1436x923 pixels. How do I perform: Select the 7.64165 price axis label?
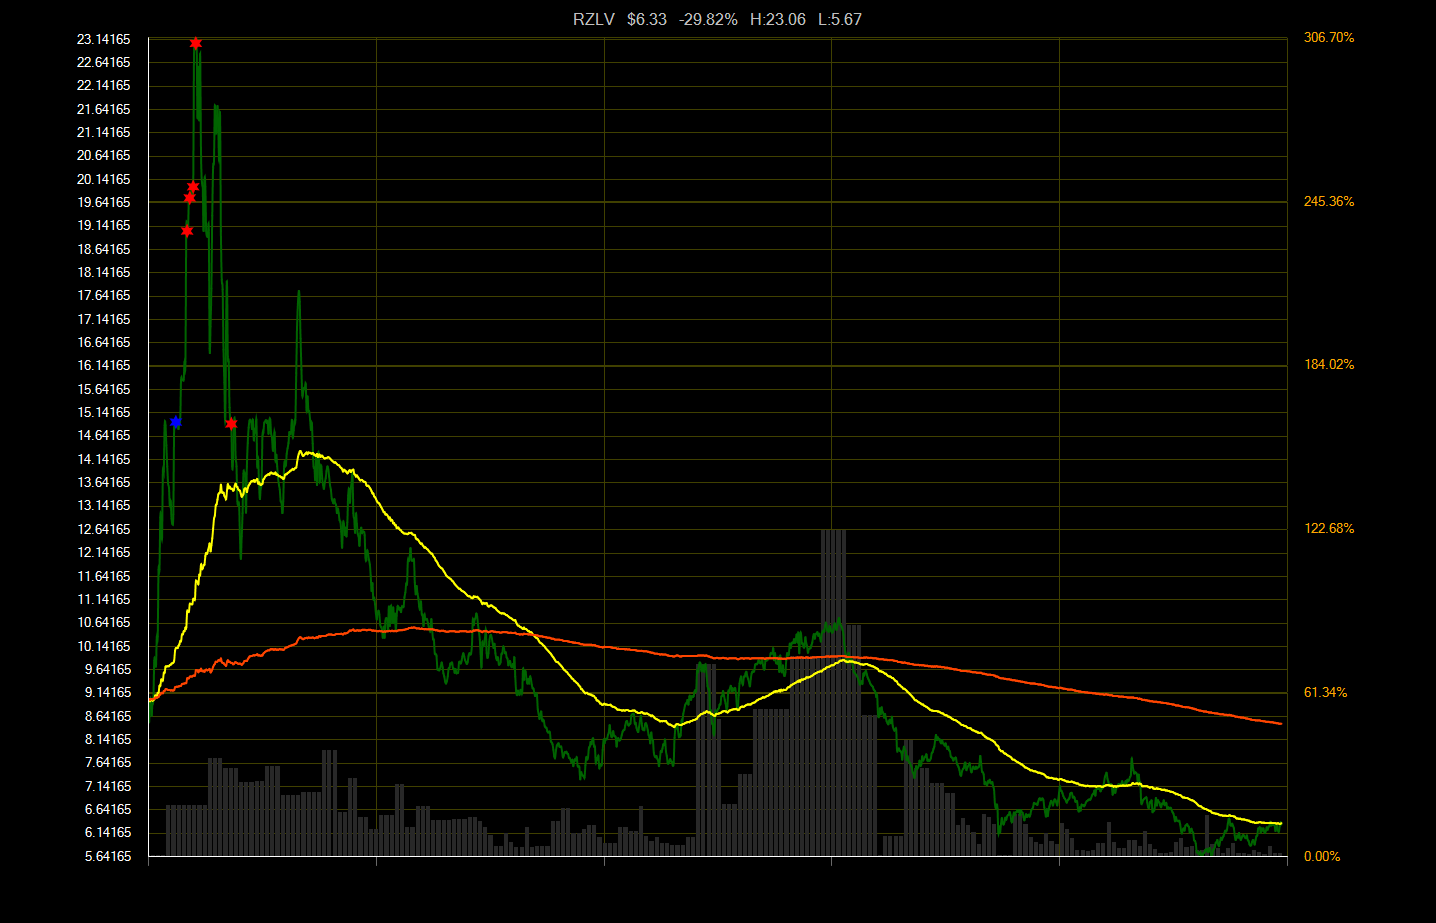tap(108, 762)
